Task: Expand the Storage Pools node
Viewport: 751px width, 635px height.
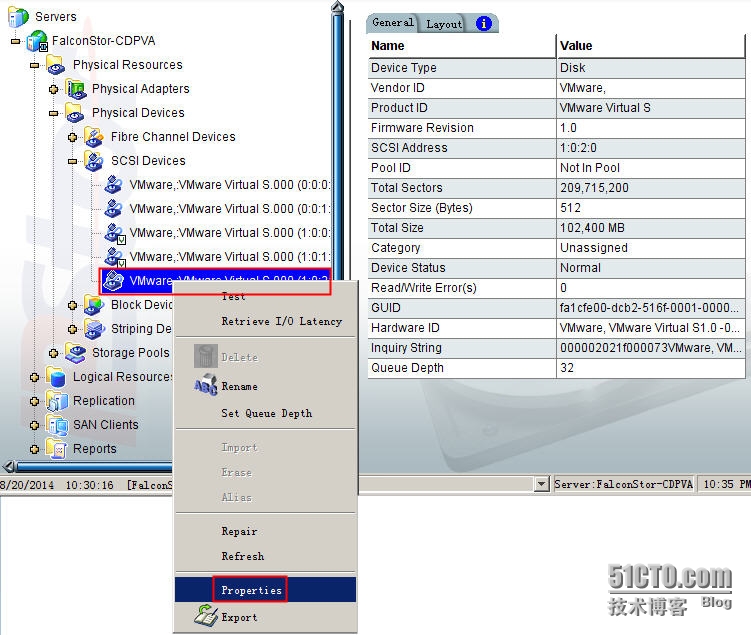Action: tap(53, 353)
